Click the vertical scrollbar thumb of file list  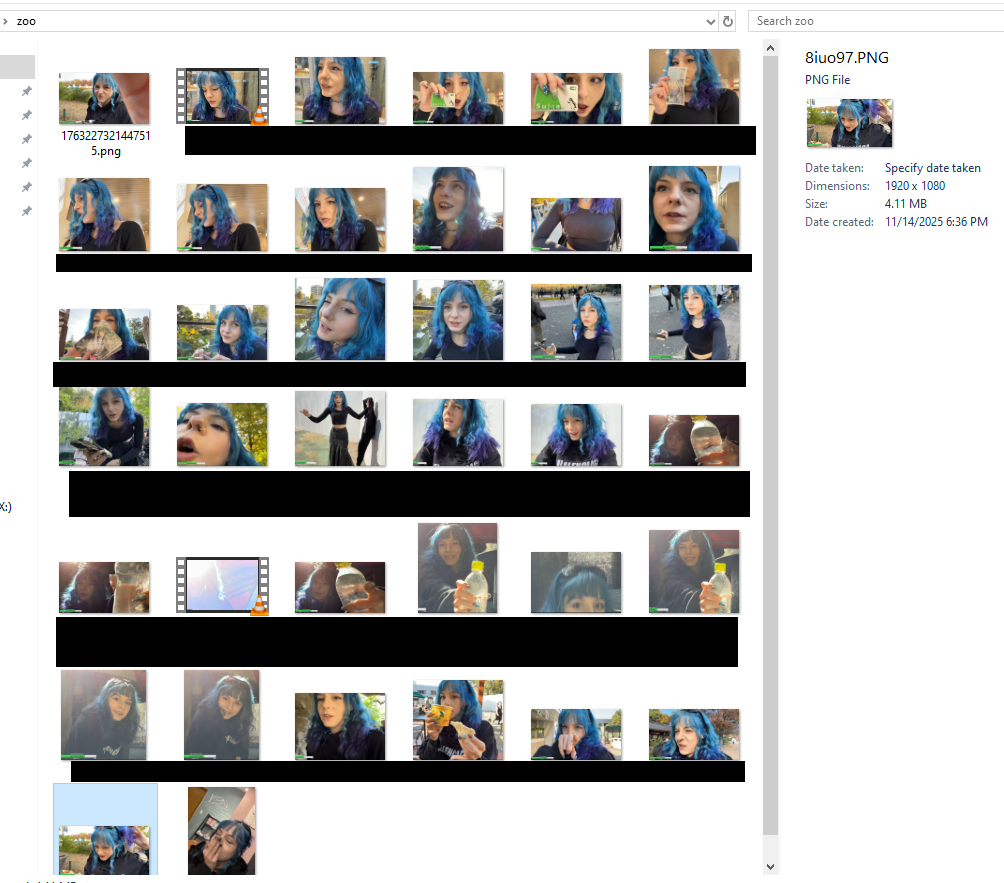(770, 445)
